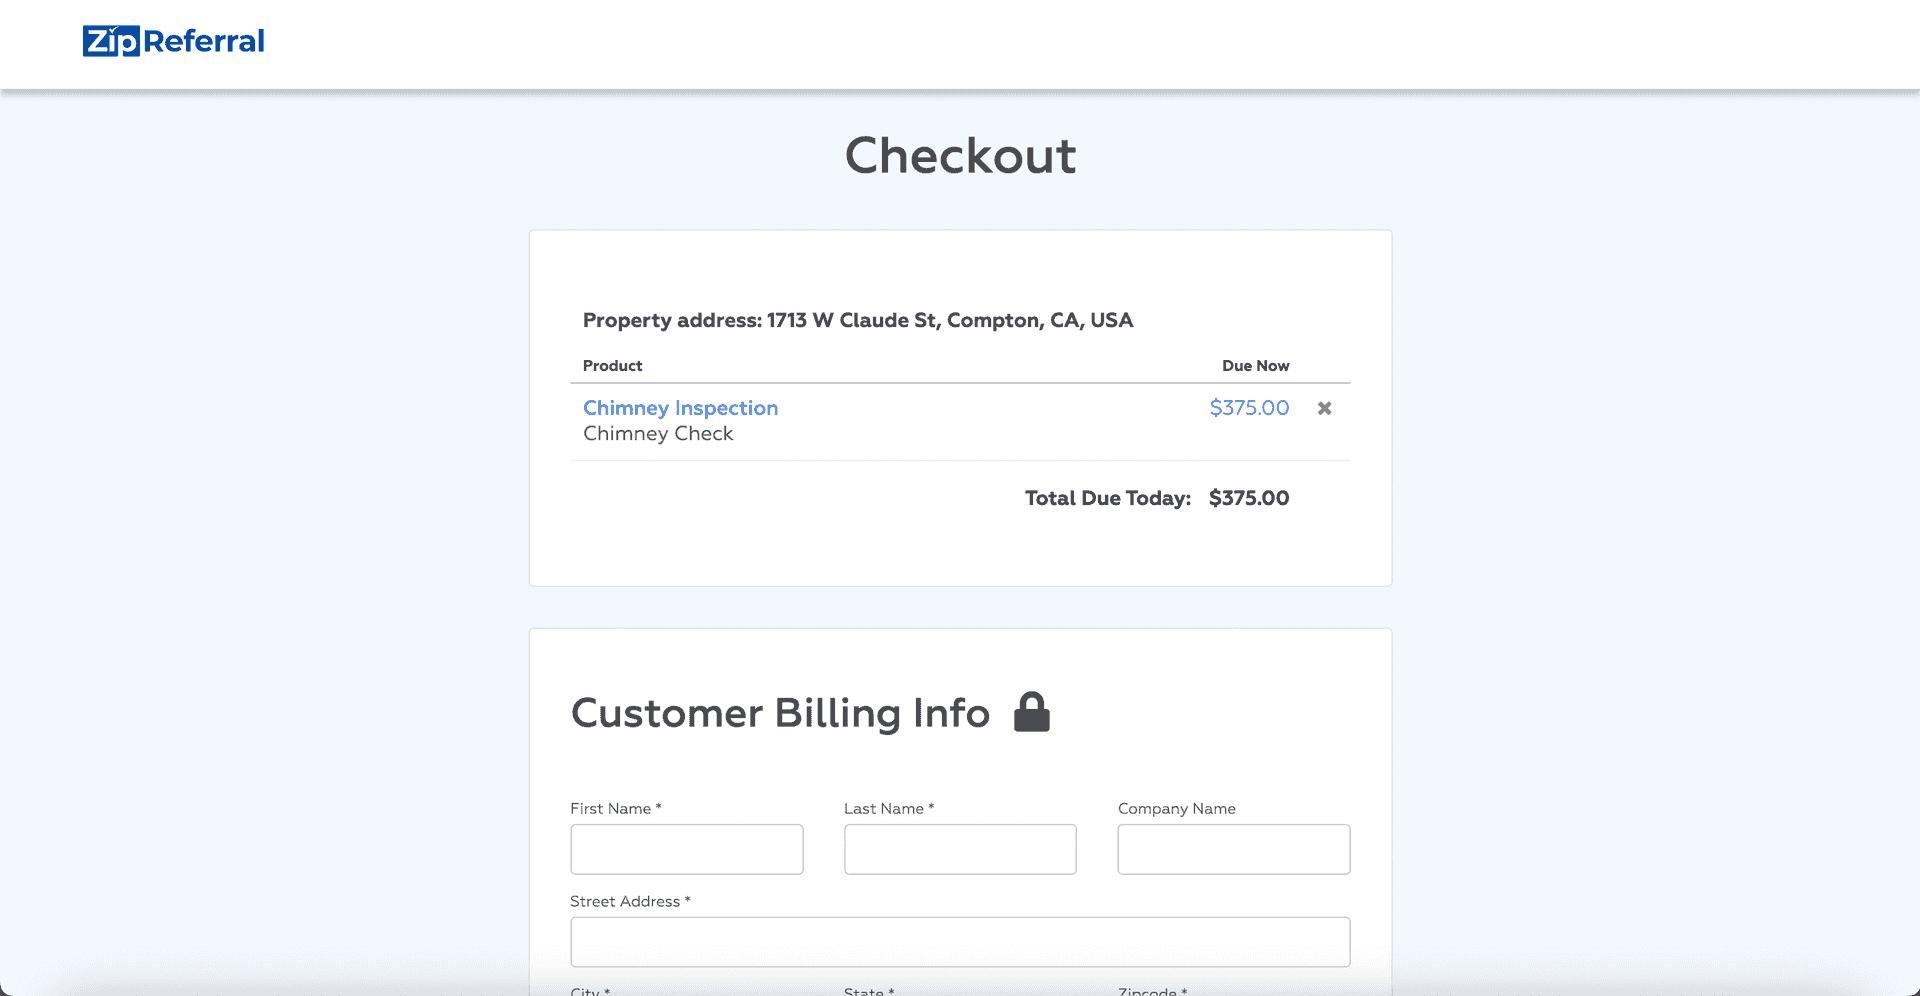Click the Last Name label

[x=884, y=808]
